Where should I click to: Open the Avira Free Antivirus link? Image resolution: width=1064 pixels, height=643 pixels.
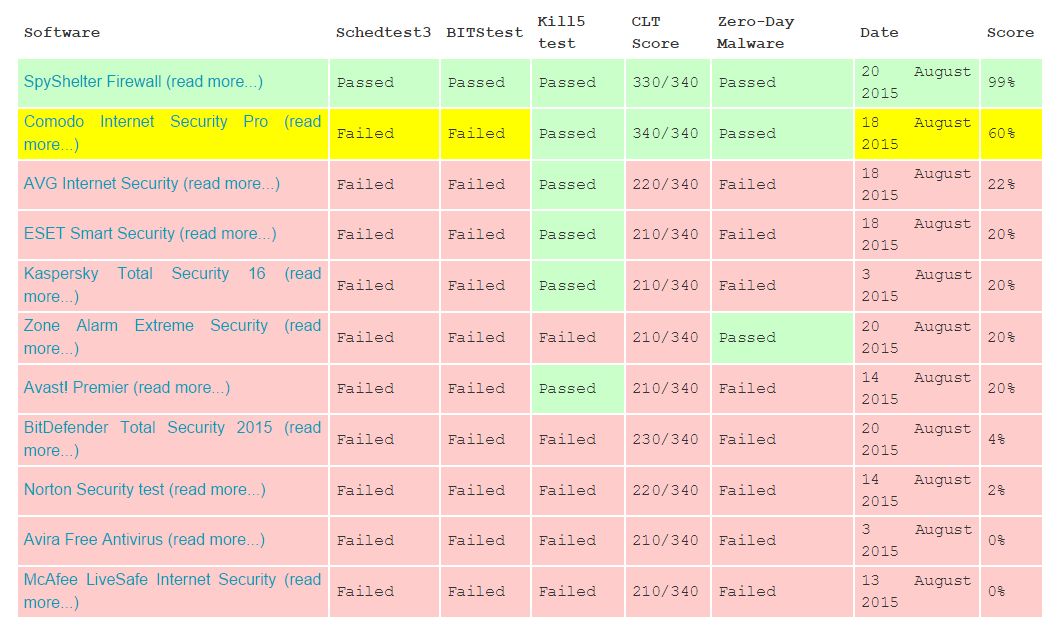144,540
